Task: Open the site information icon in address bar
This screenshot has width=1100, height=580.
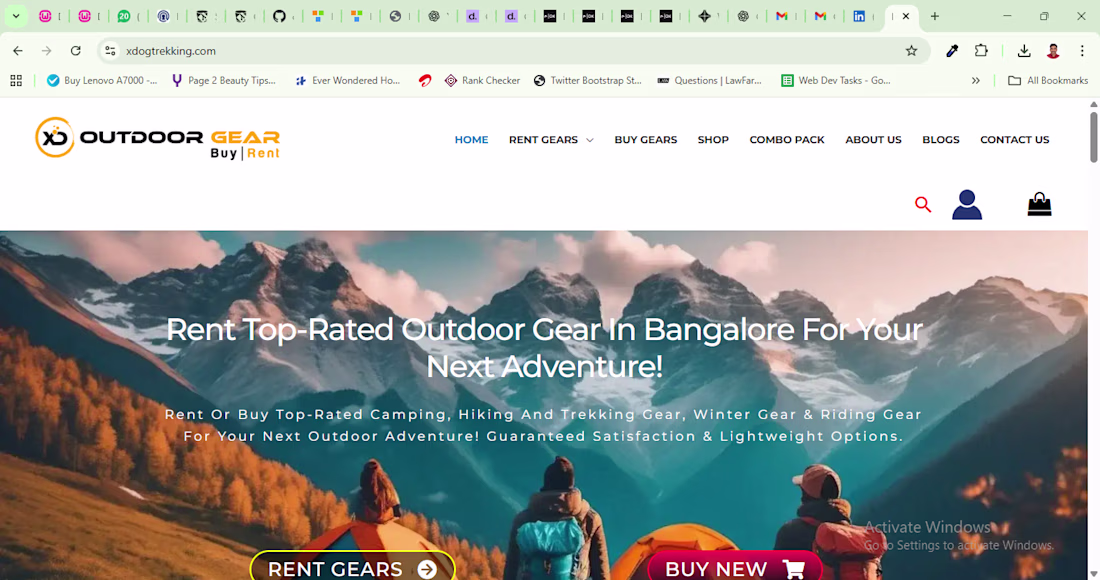Action: click(110, 50)
